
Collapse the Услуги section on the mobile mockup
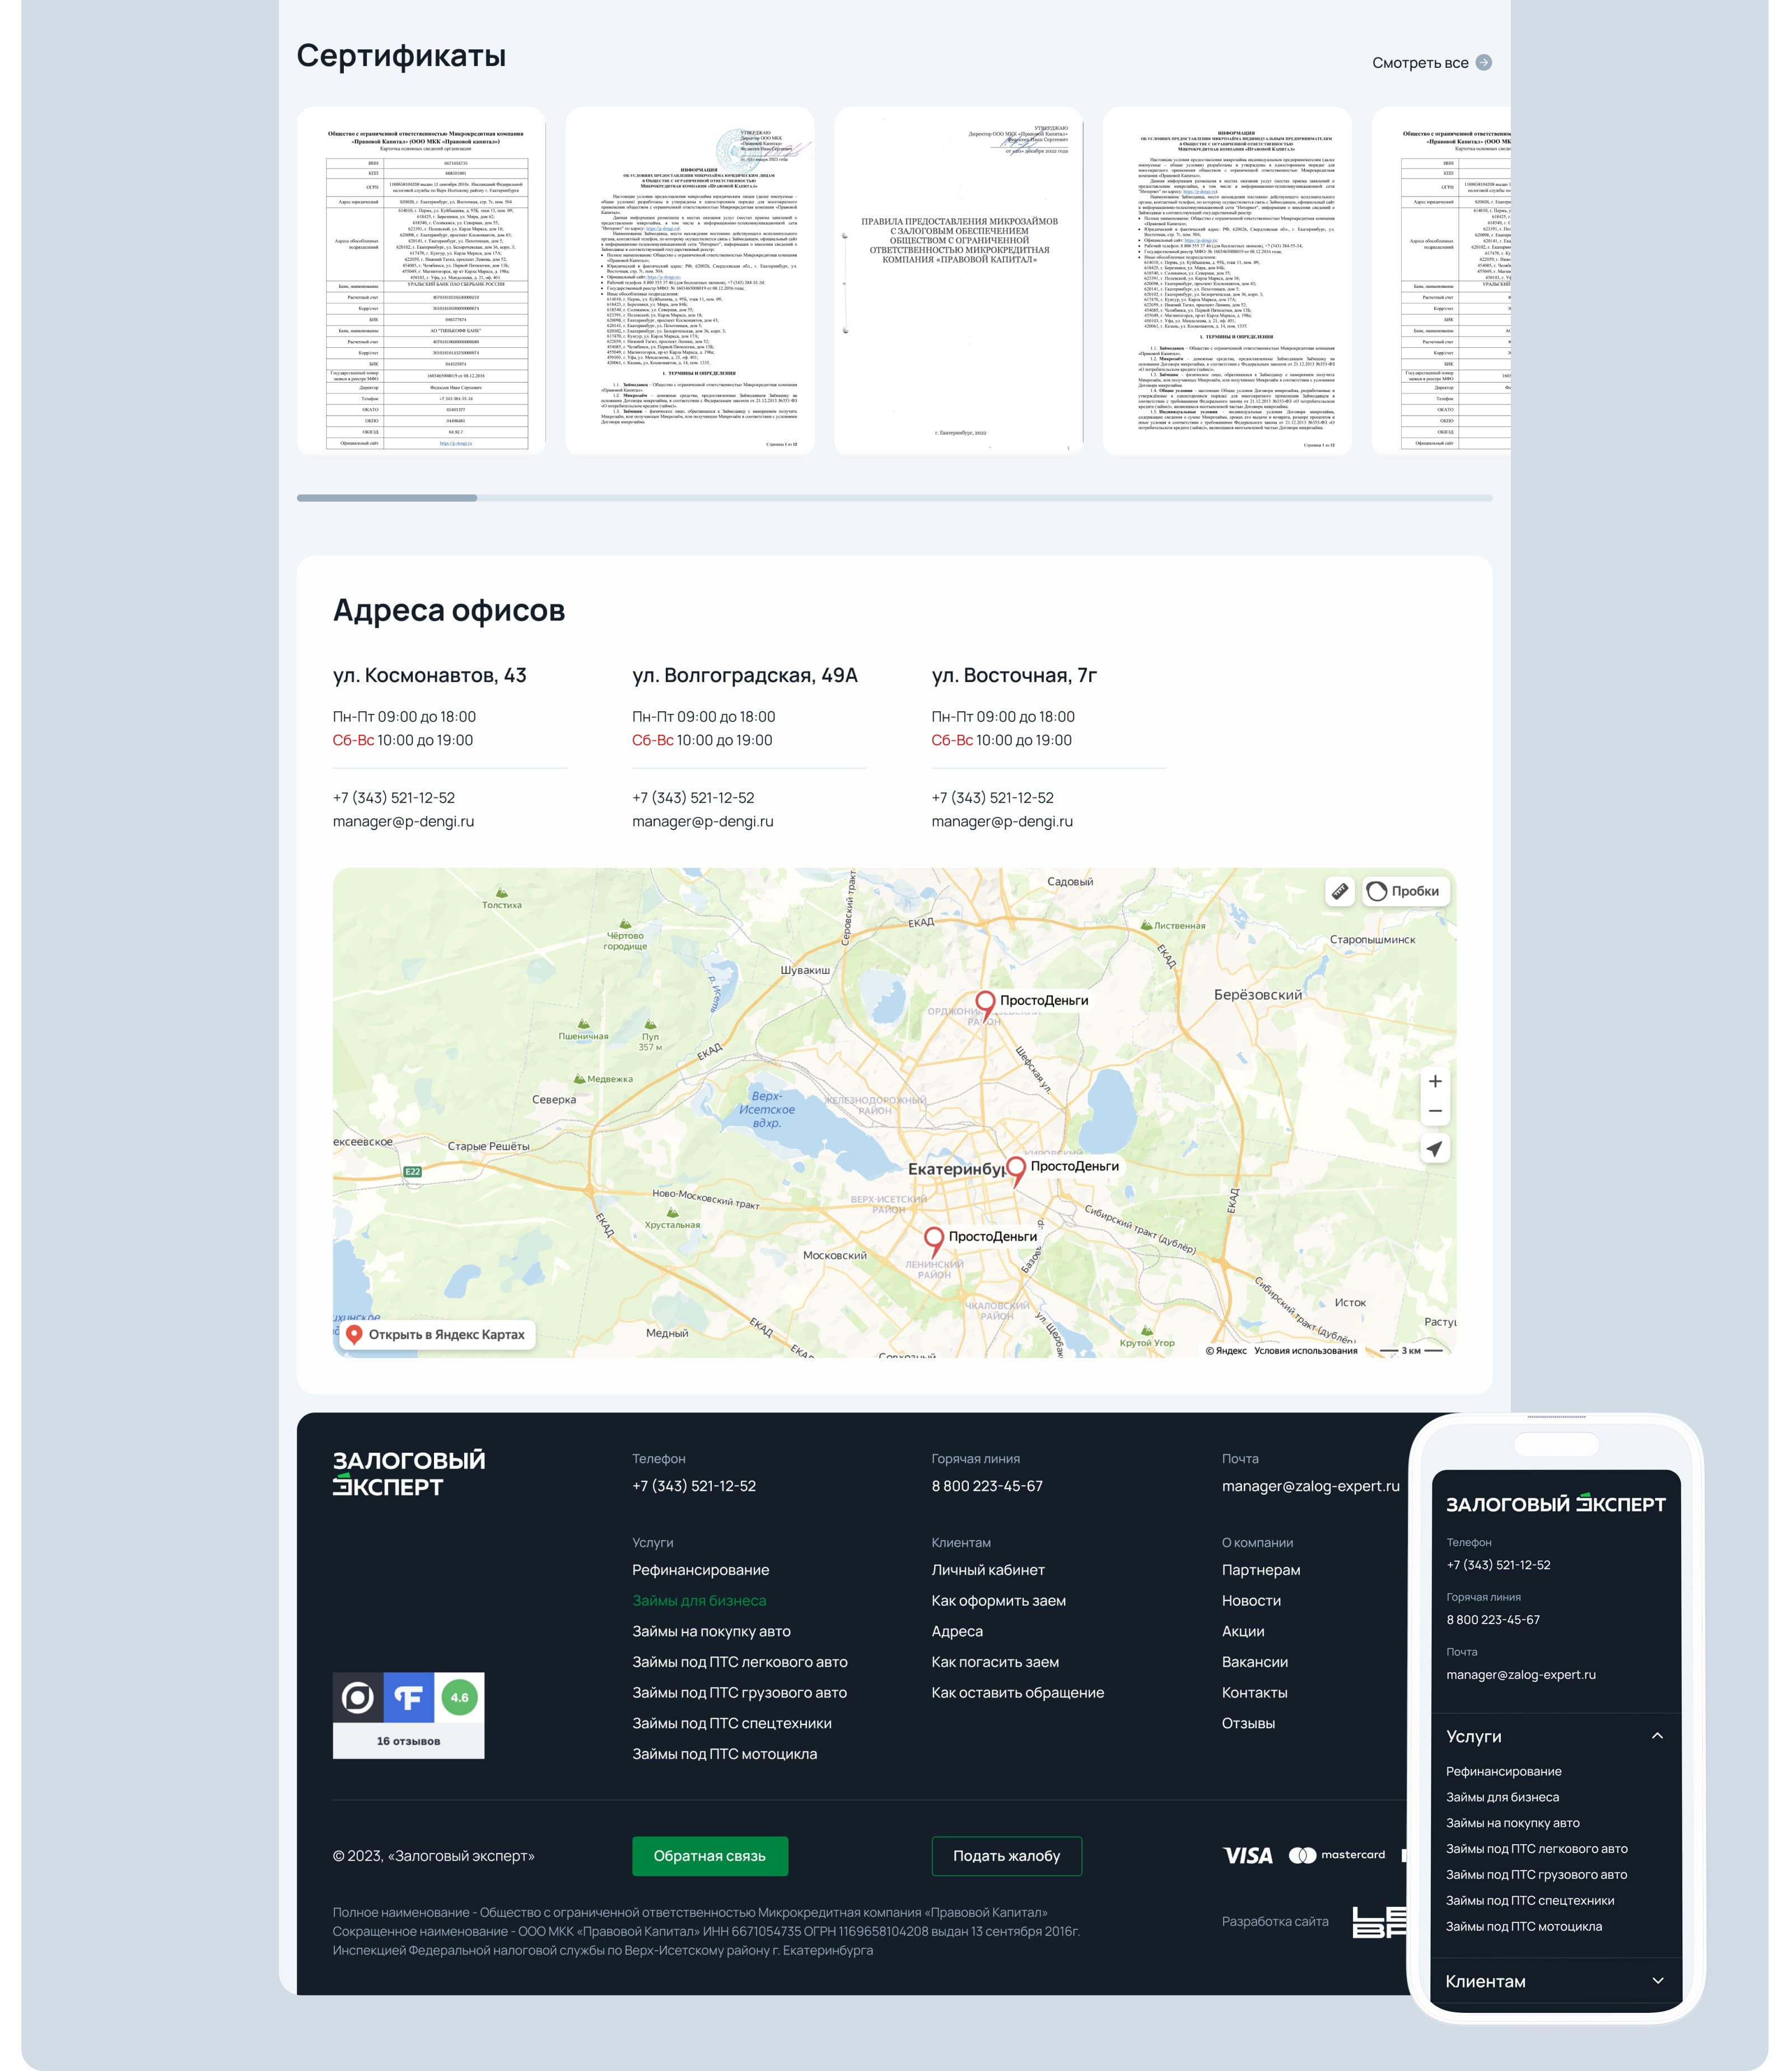tap(1657, 1736)
